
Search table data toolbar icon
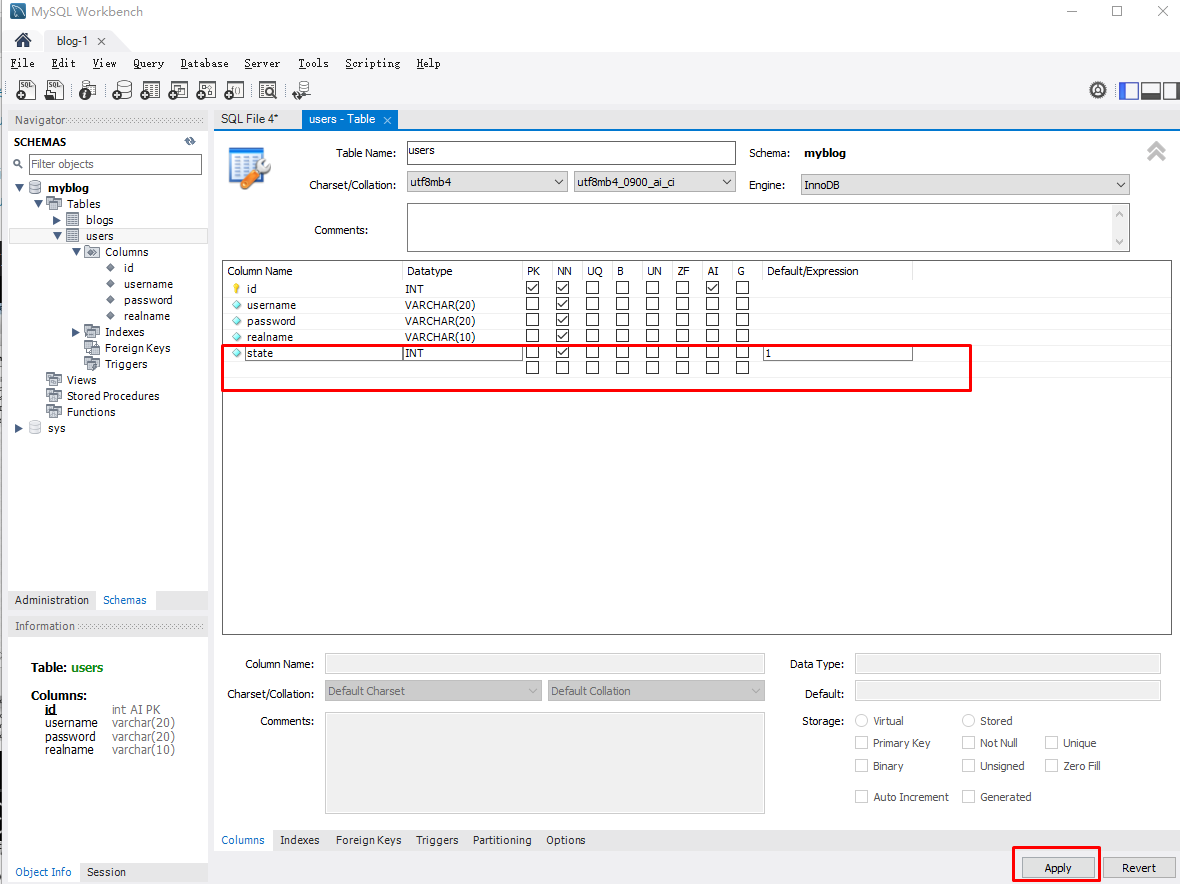pyautogui.click(x=268, y=90)
